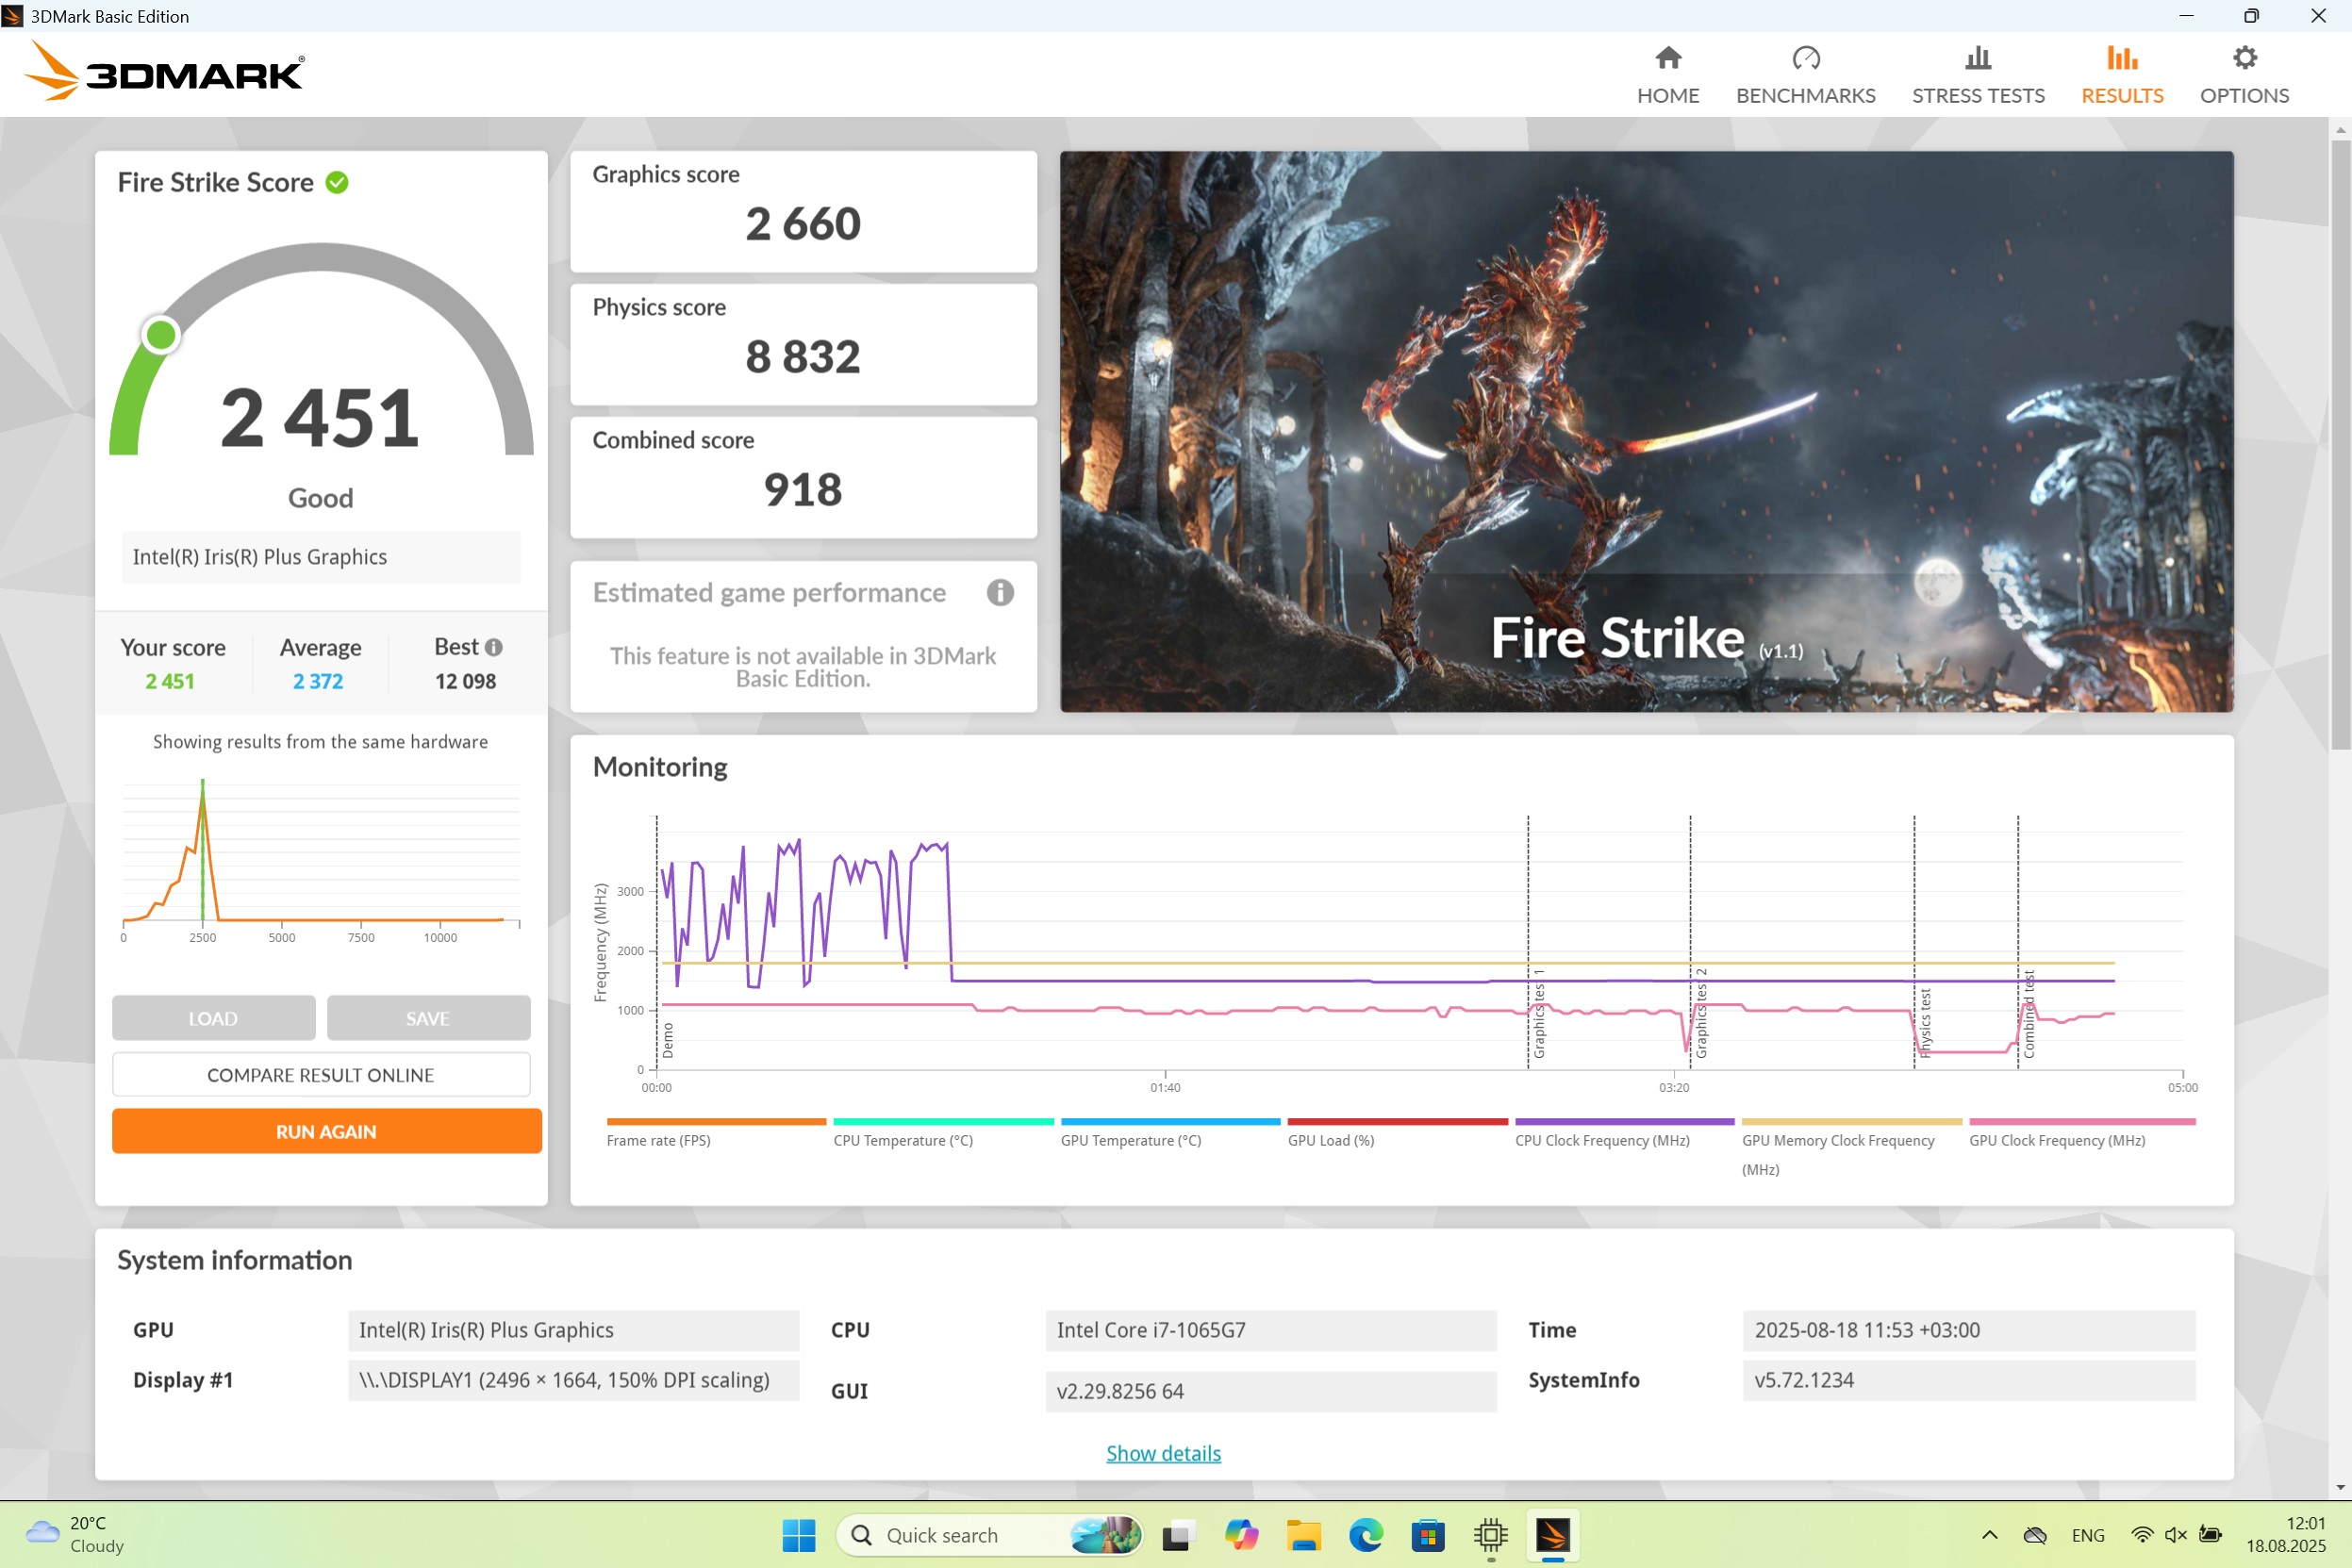
Task: Click the Quick search box in the taskbar
Action: [x=990, y=1535]
